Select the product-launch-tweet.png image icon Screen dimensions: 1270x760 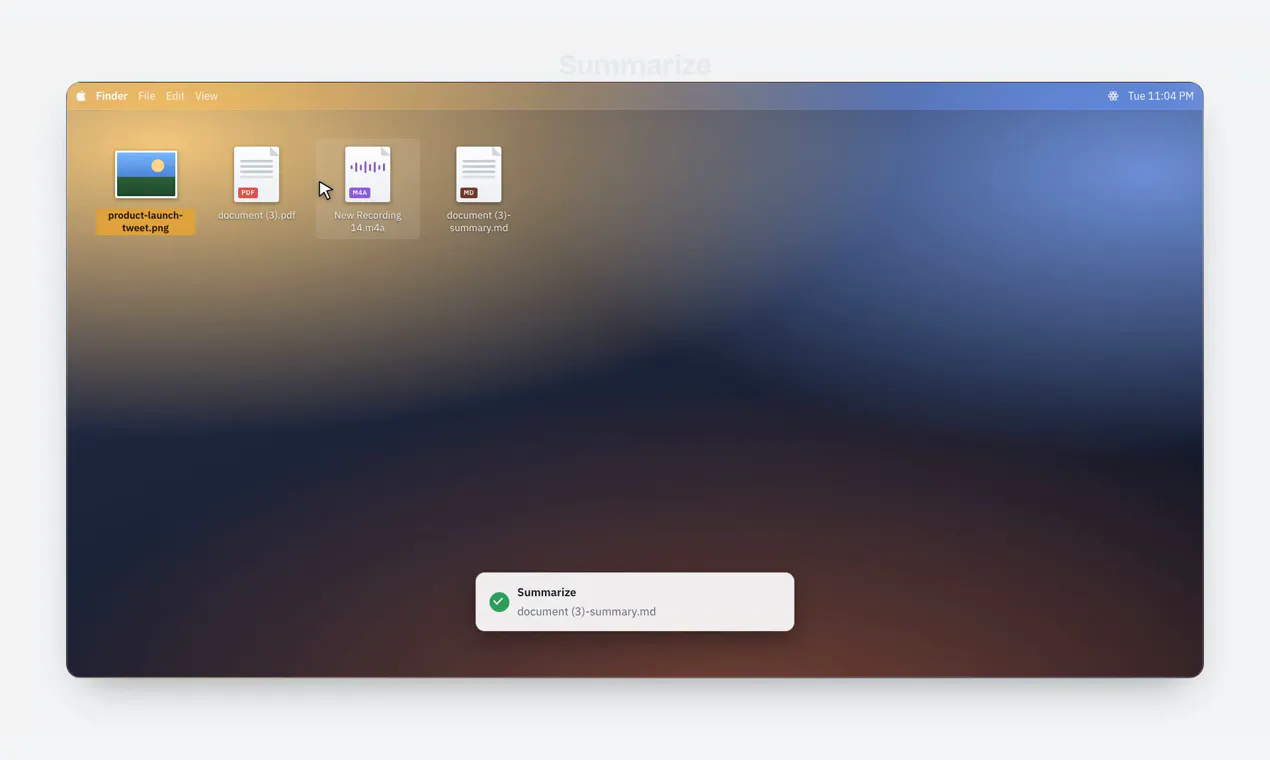(x=146, y=175)
